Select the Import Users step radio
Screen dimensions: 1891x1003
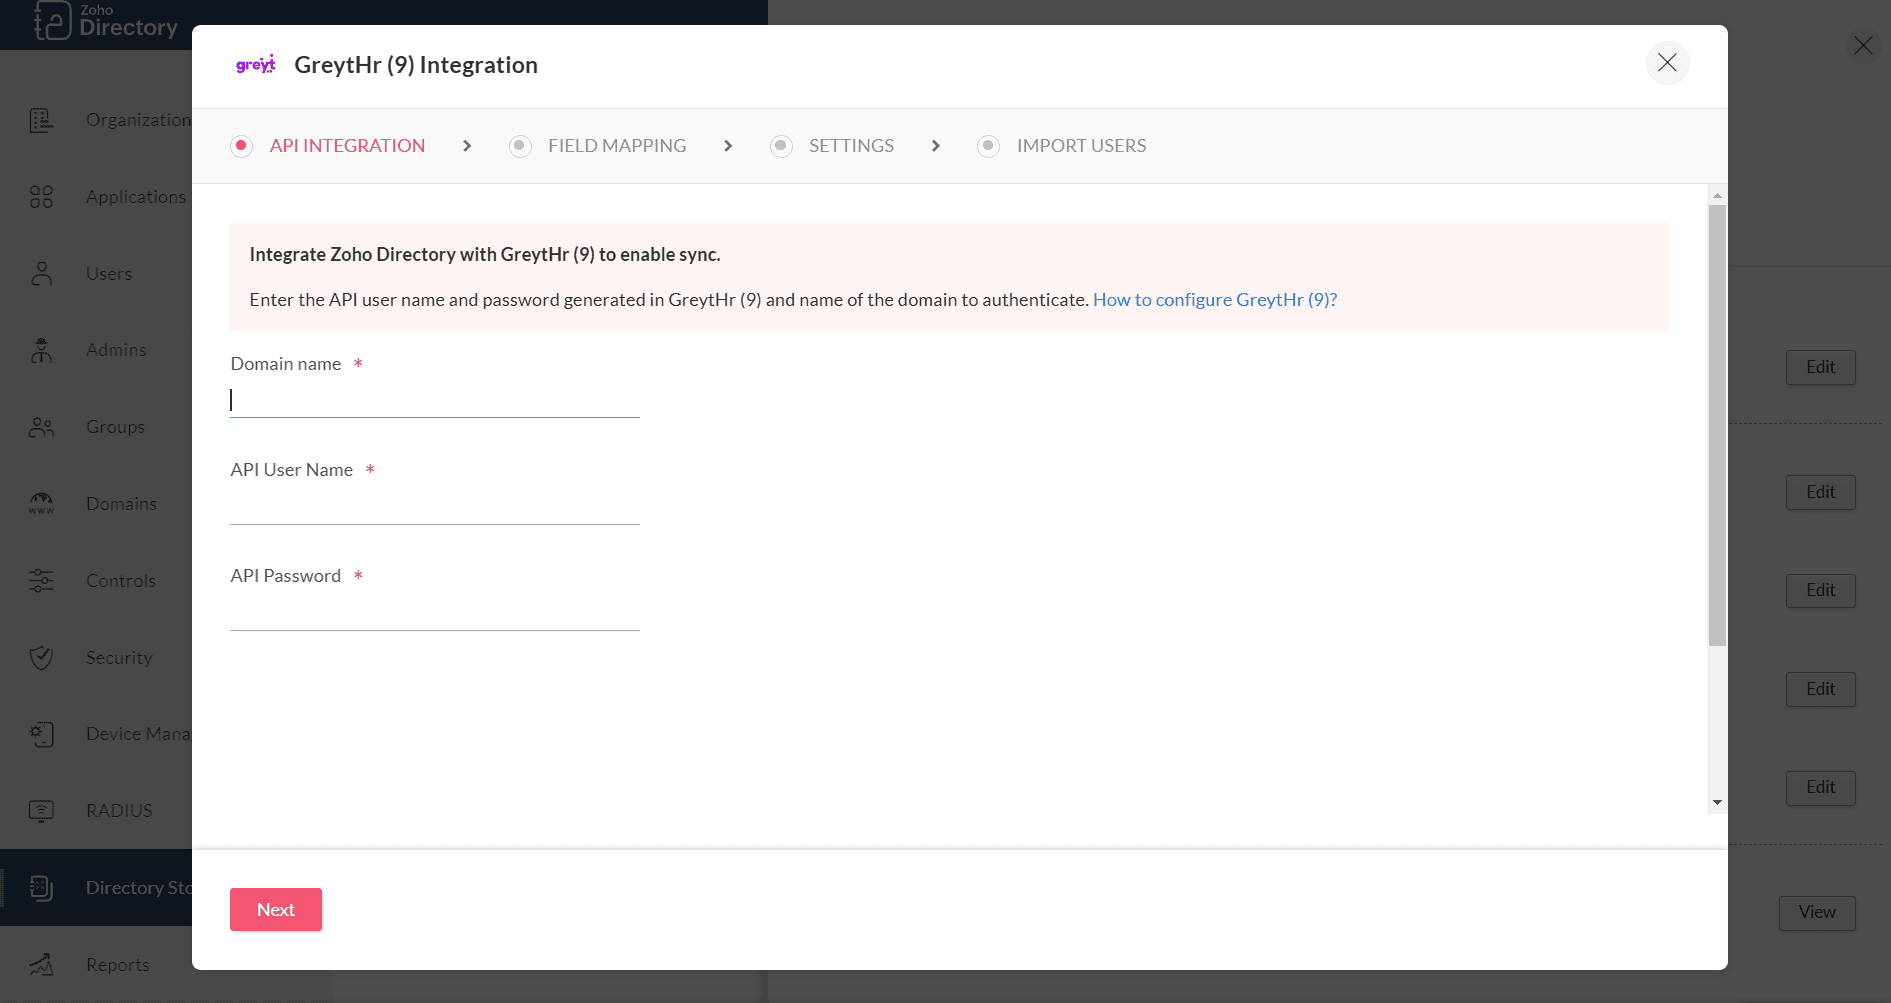pyautogui.click(x=988, y=146)
